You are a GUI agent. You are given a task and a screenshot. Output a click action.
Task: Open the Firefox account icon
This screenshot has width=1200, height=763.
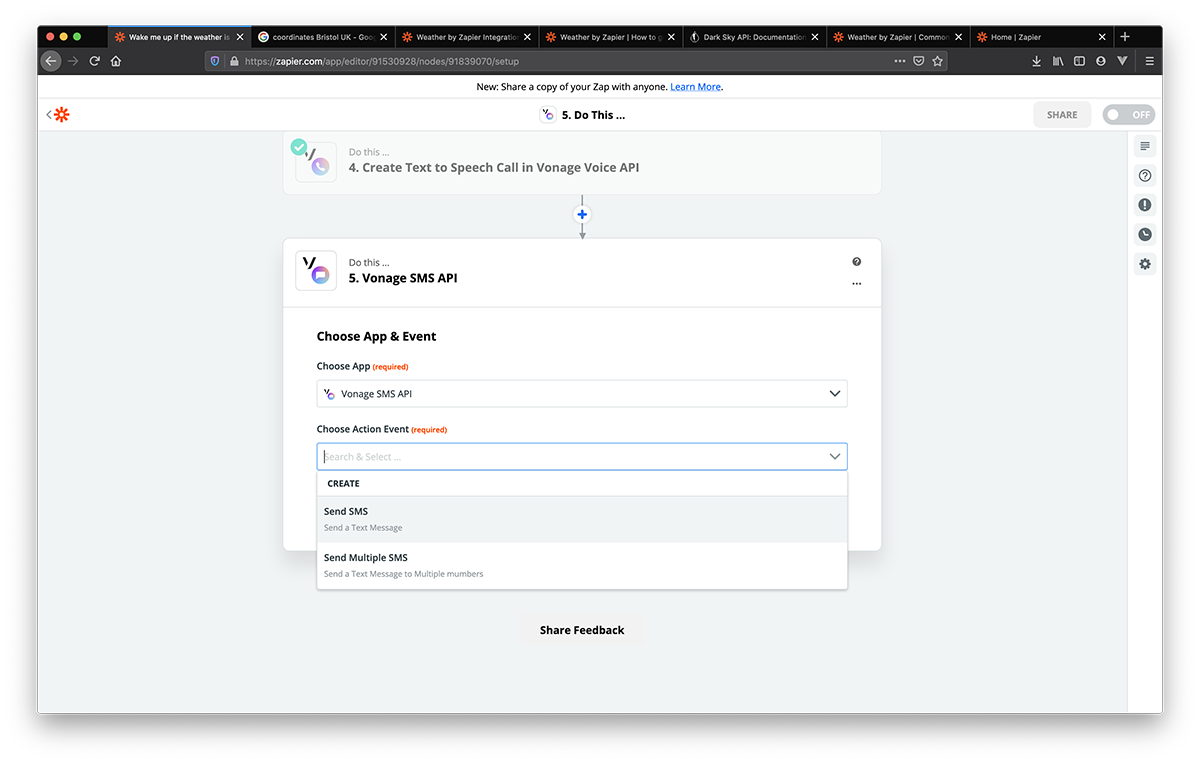1101,61
